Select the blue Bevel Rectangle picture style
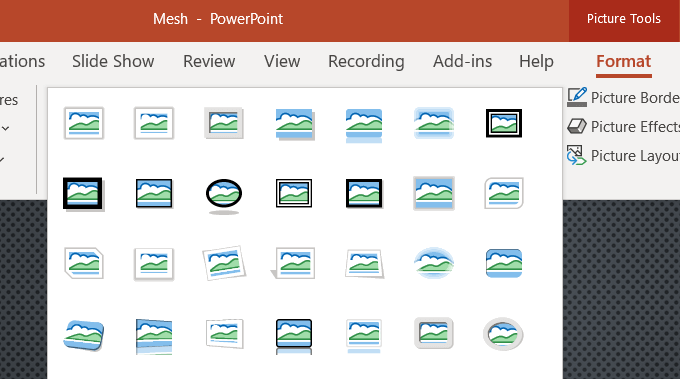 (x=504, y=263)
